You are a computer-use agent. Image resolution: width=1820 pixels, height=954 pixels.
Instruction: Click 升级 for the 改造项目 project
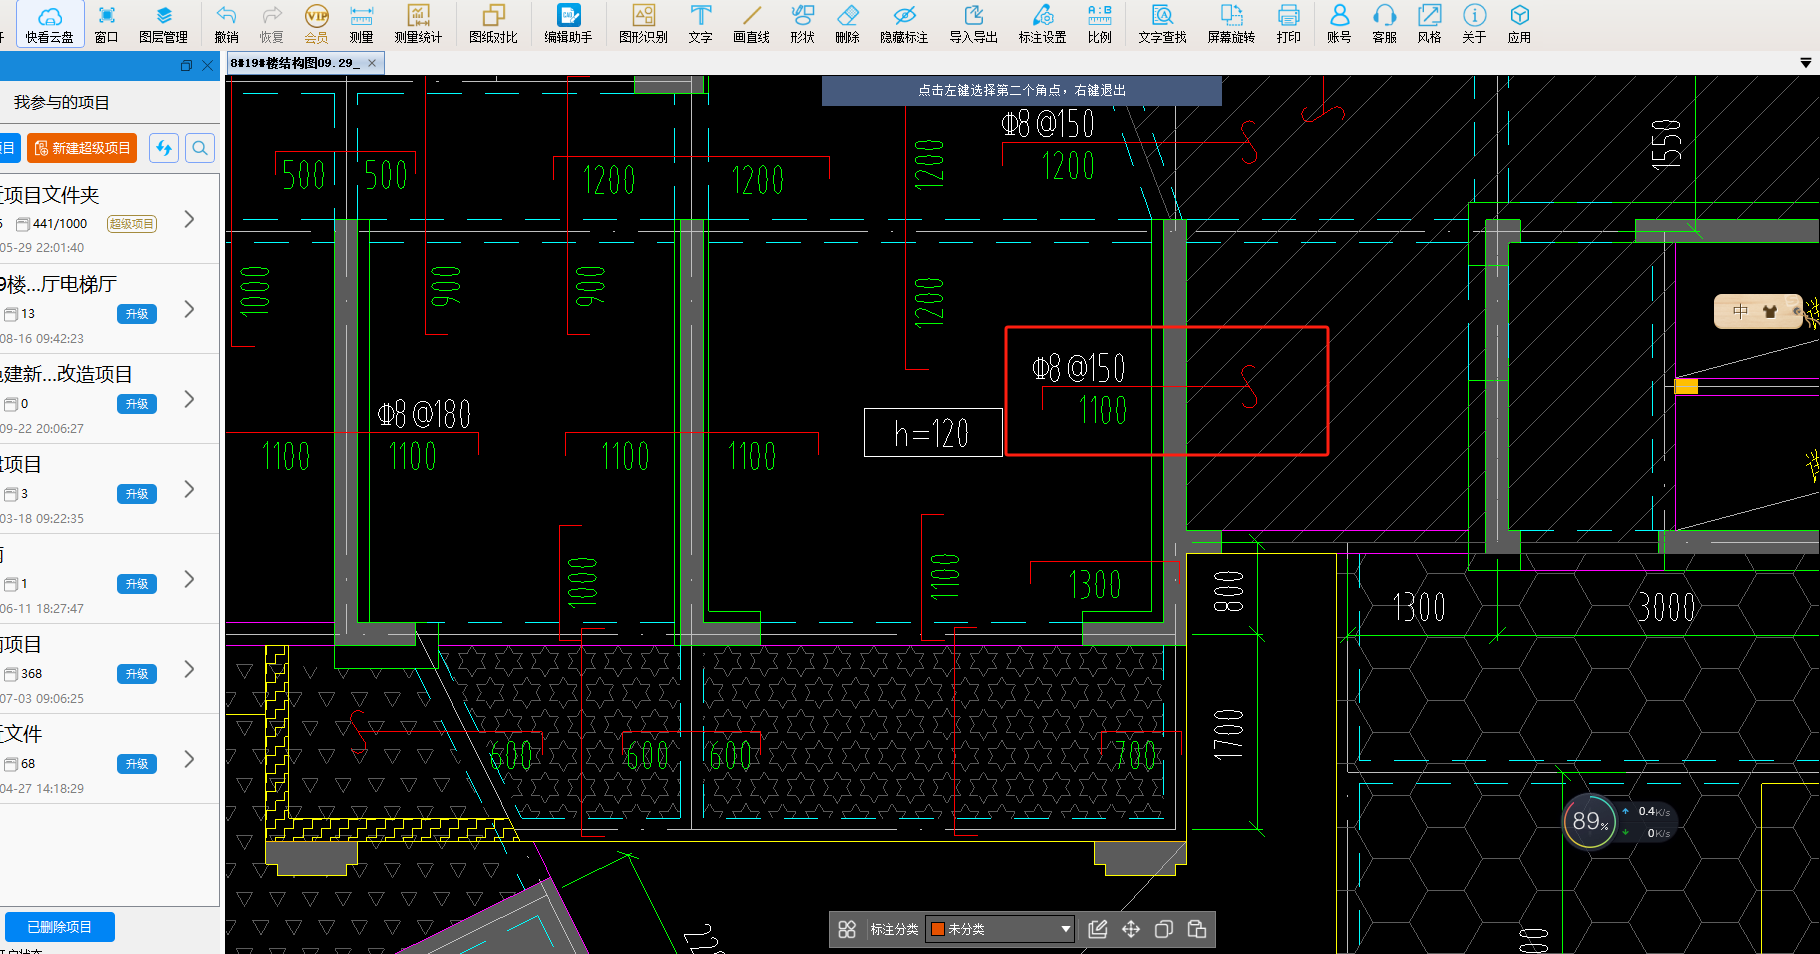tap(137, 404)
